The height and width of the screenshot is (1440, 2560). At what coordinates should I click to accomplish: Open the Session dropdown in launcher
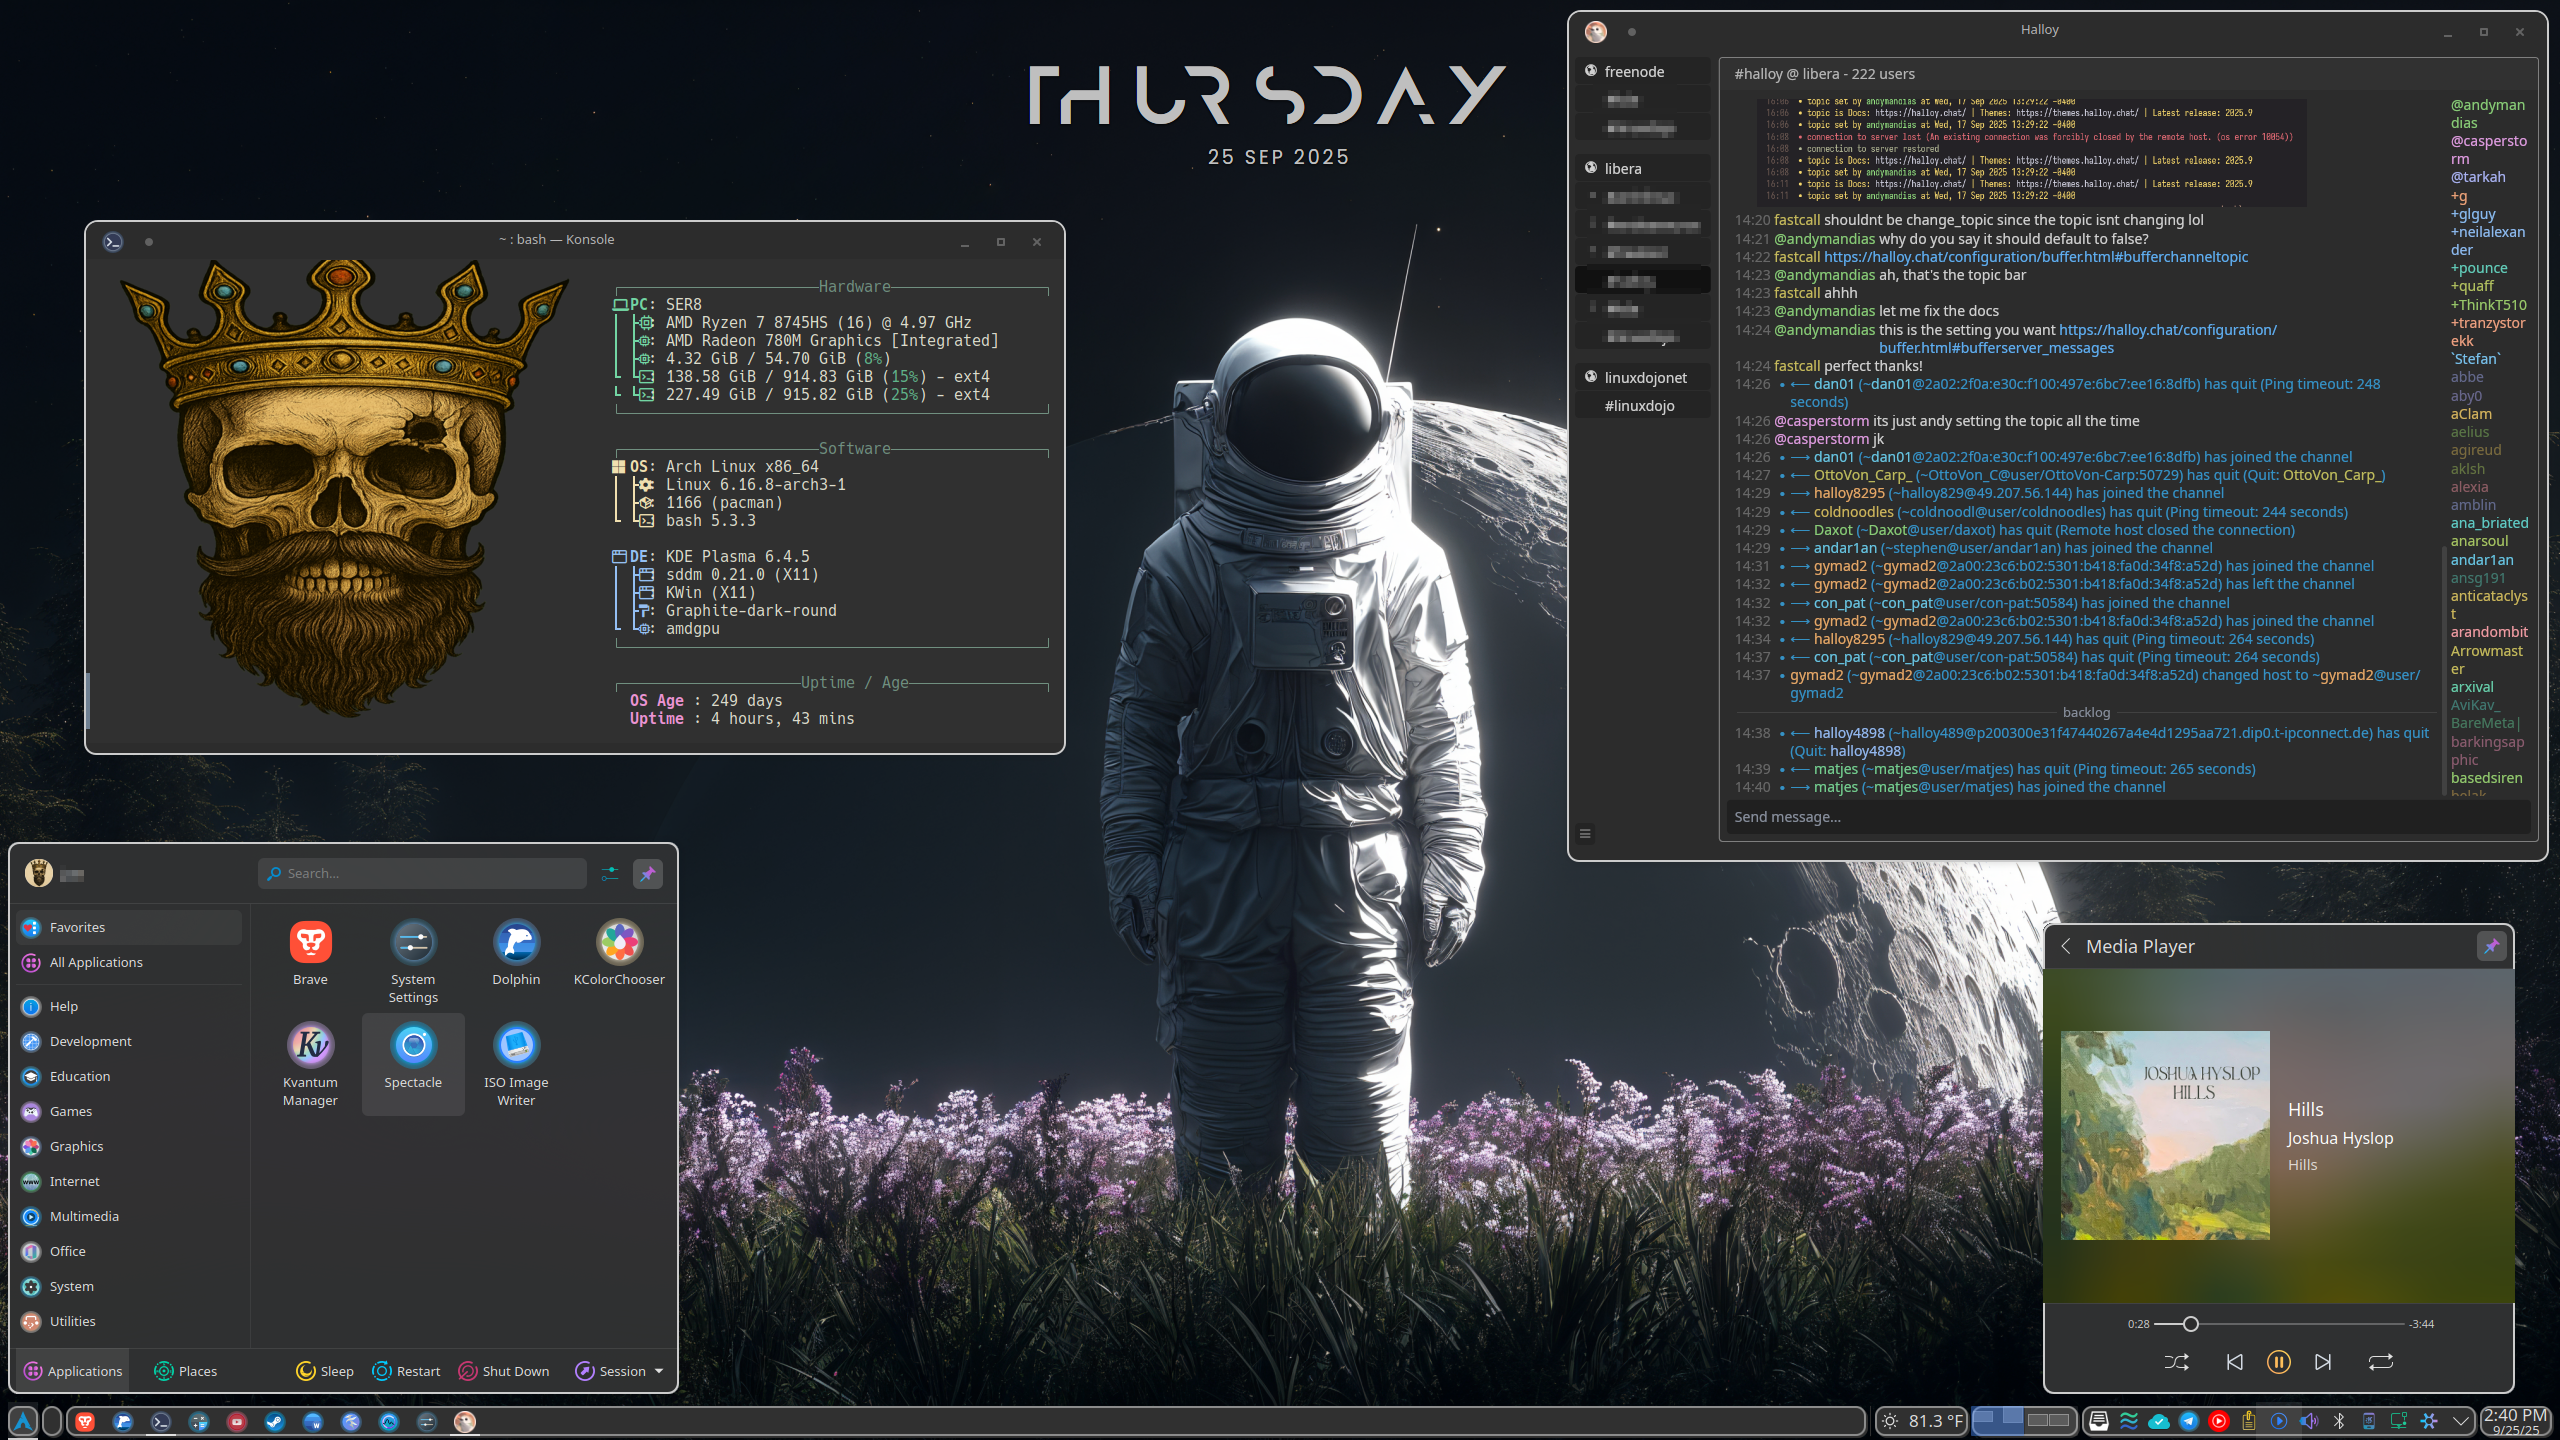tap(620, 1371)
